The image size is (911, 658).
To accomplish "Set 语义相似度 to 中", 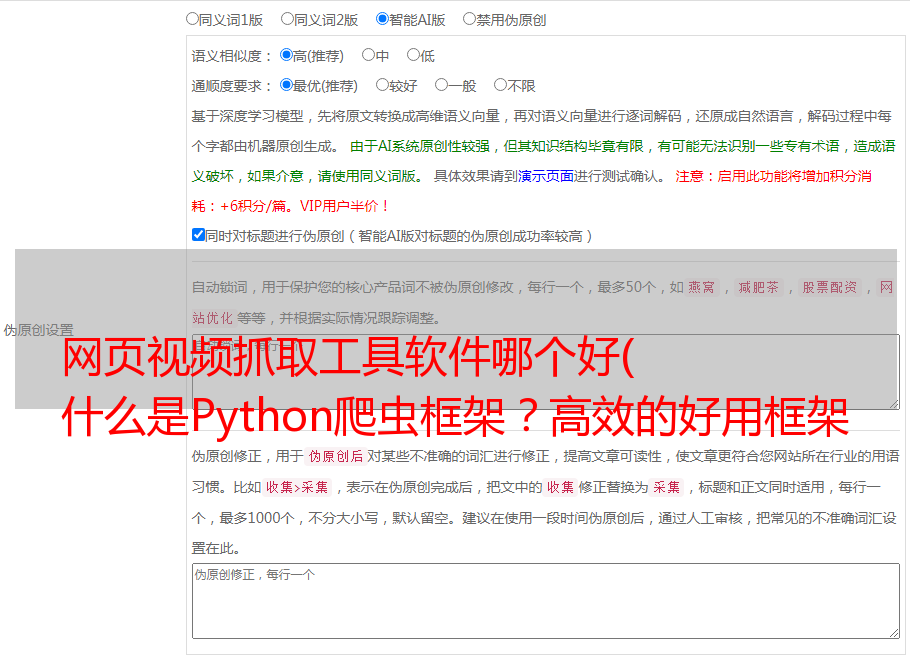I will coord(368,55).
